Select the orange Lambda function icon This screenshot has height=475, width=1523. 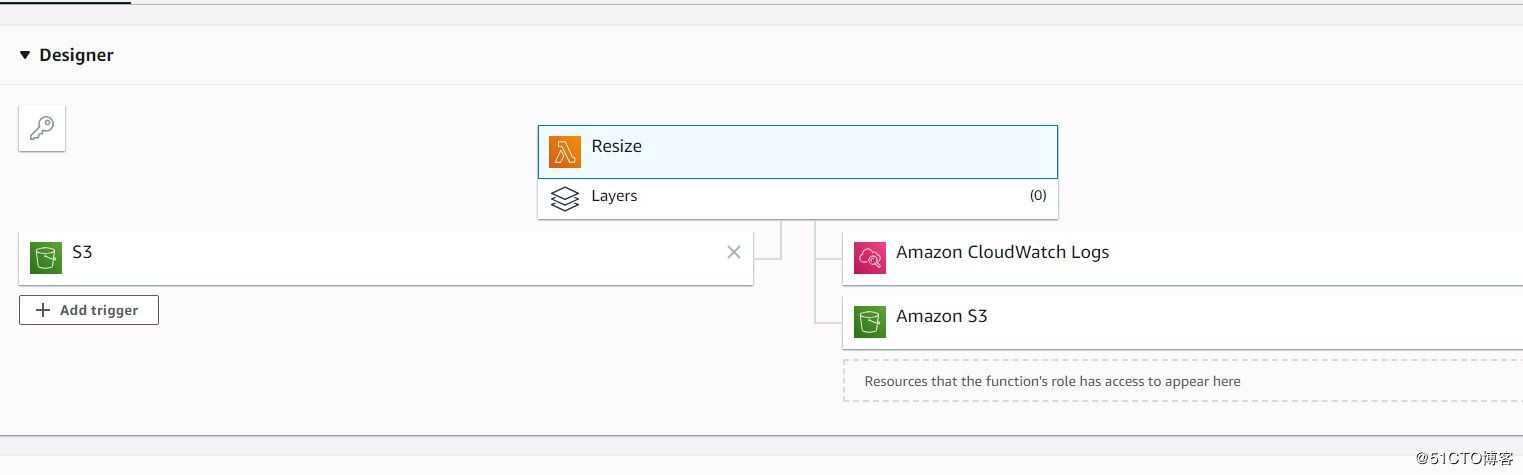(x=565, y=152)
